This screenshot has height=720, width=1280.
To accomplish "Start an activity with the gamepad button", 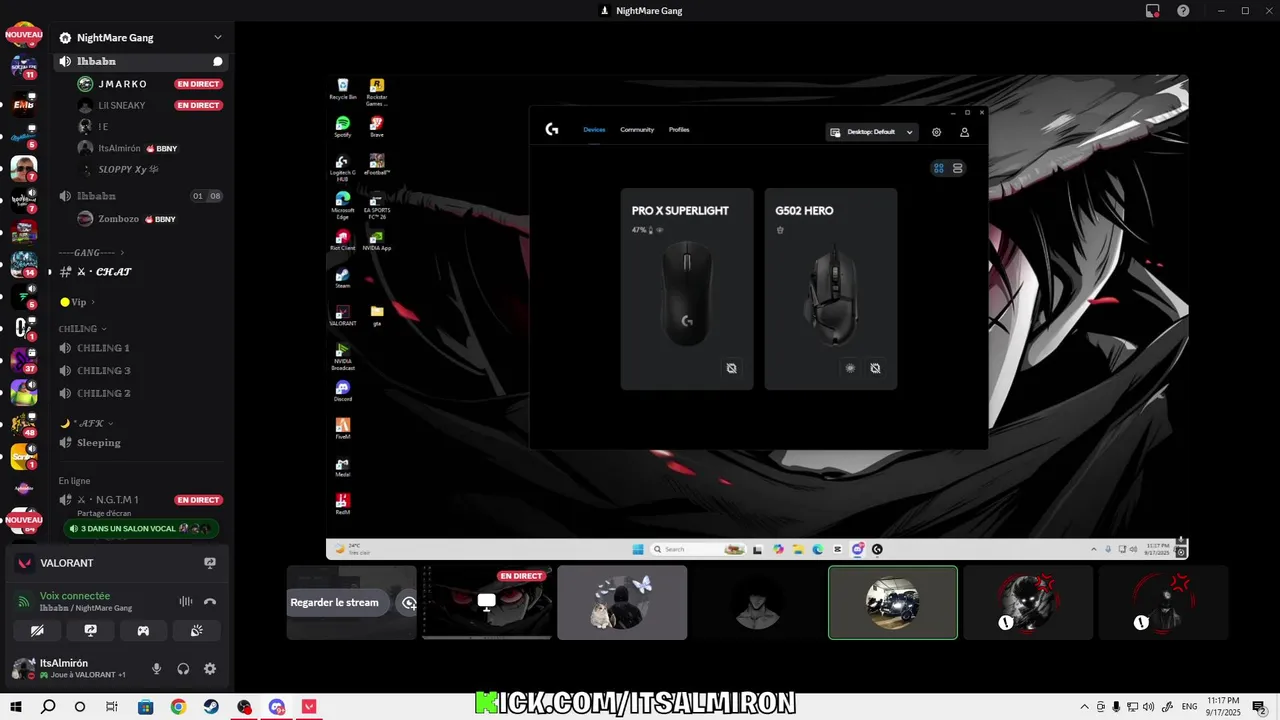I will pos(143,631).
